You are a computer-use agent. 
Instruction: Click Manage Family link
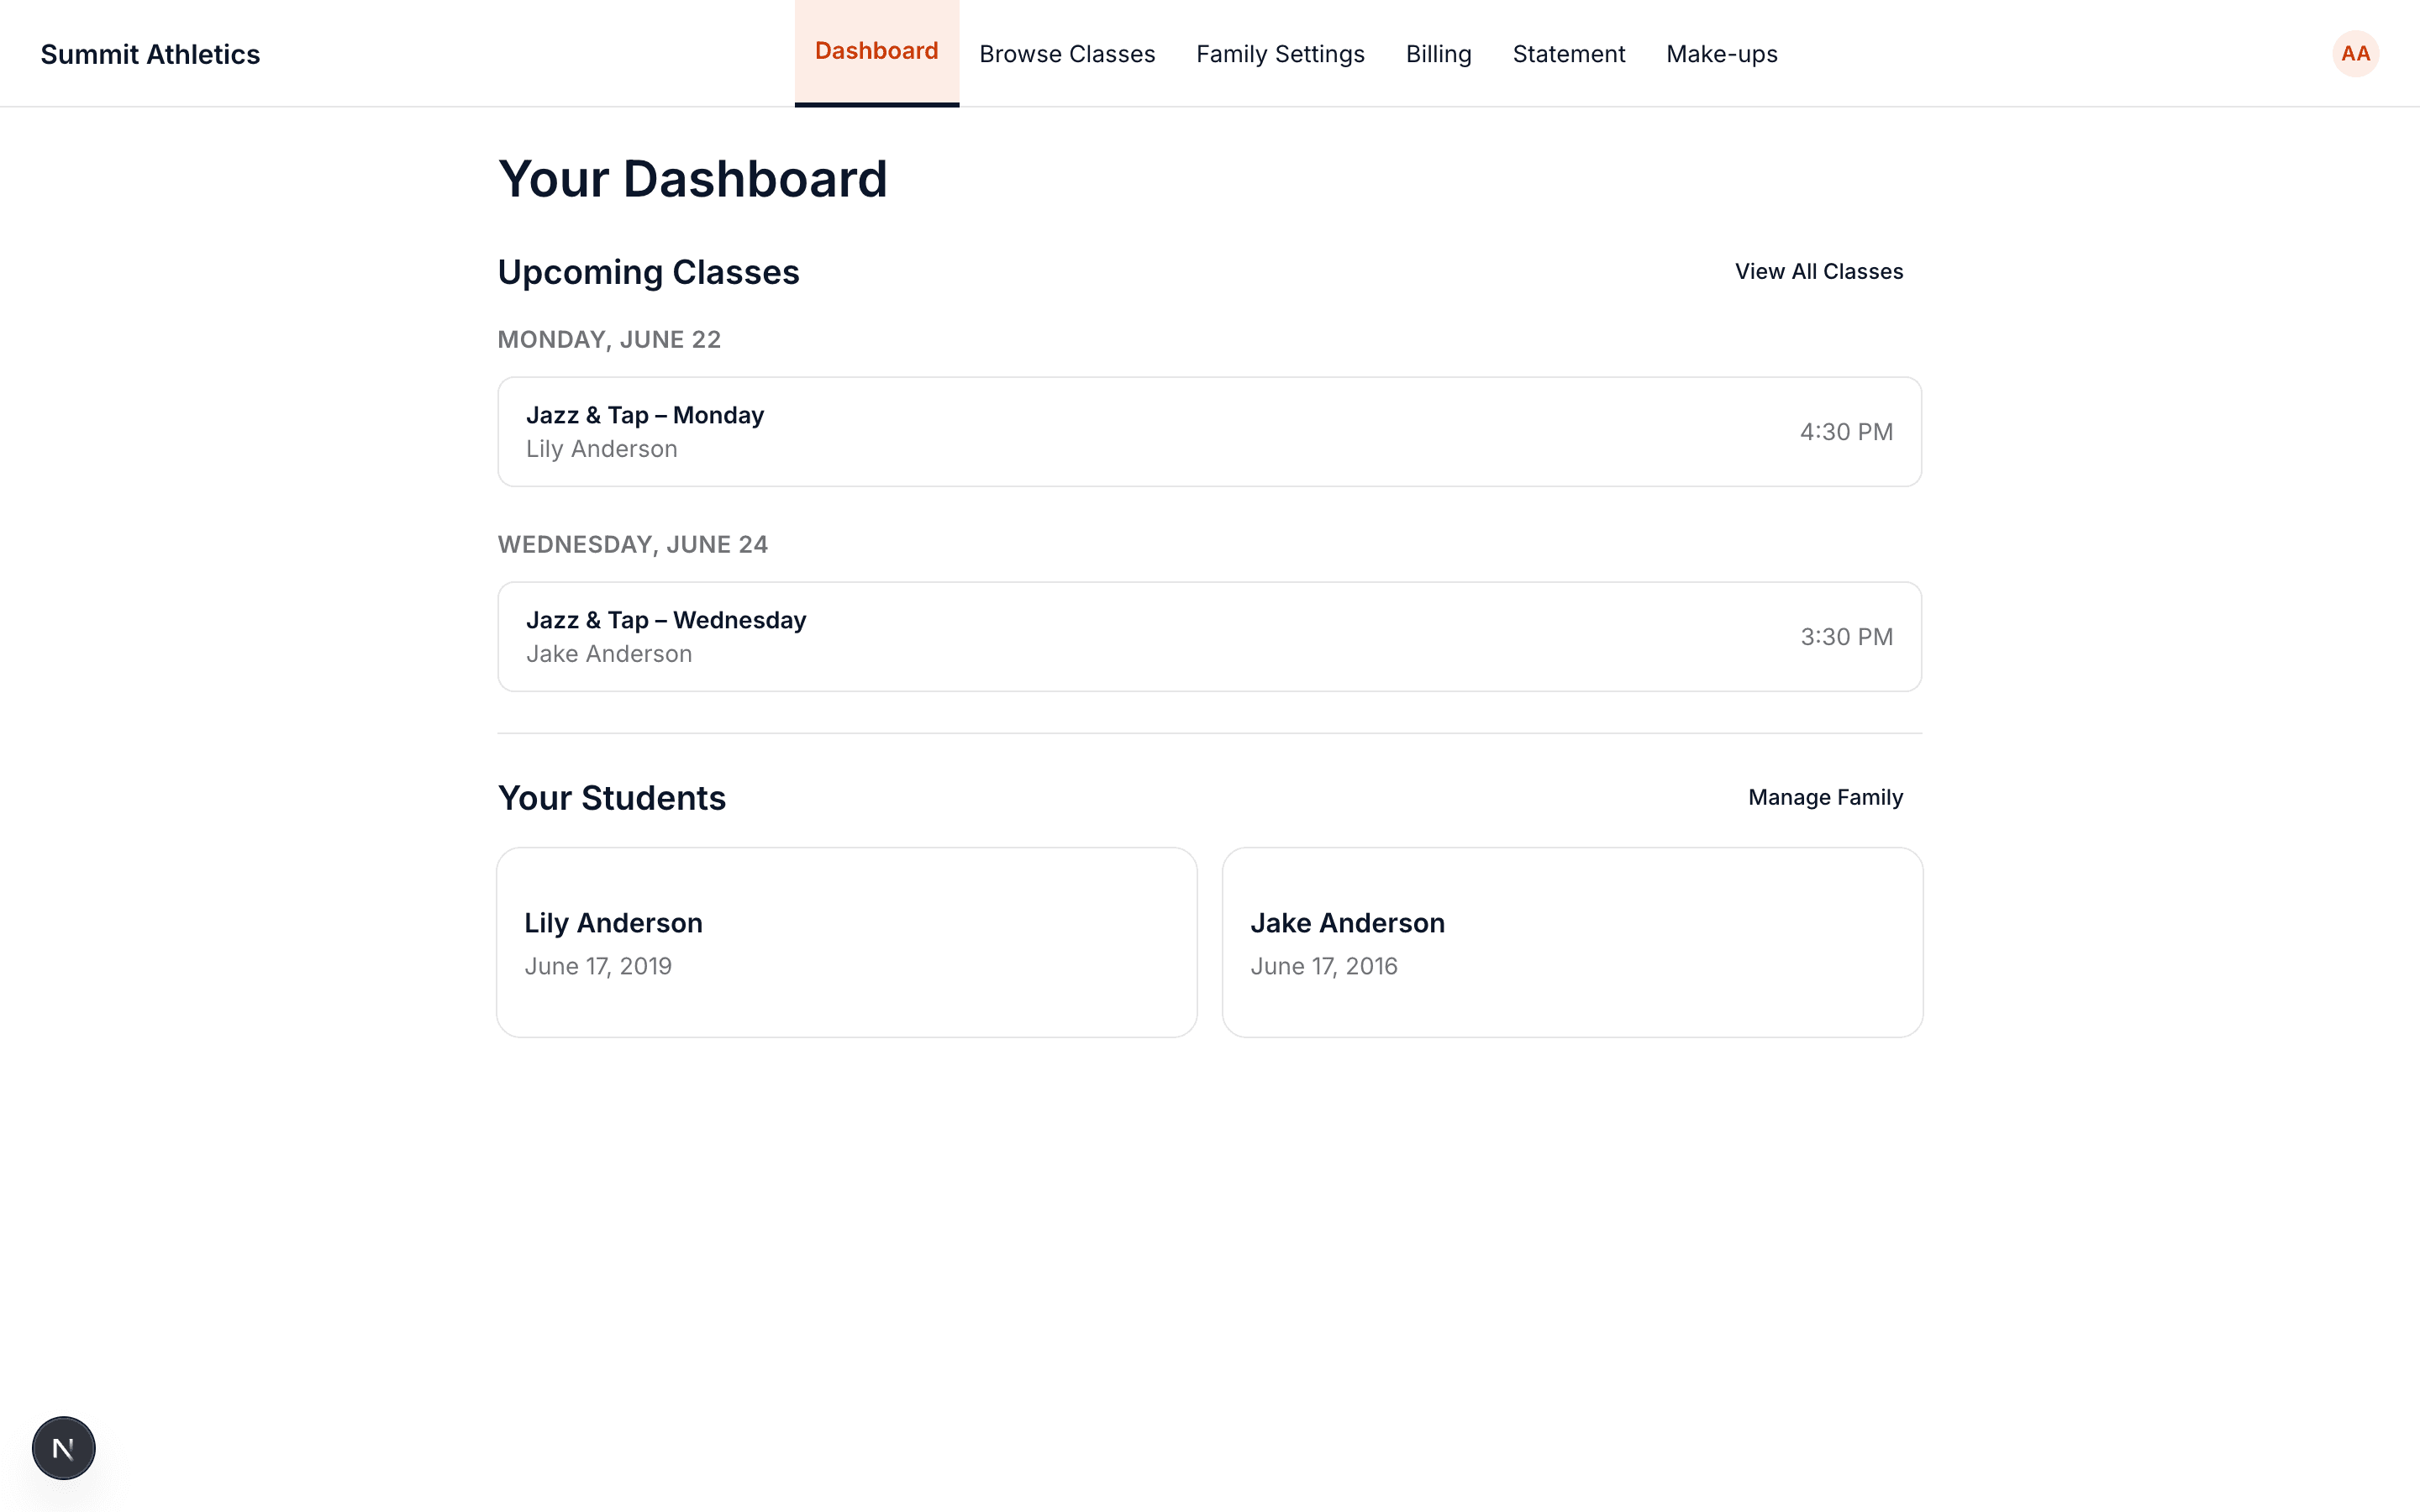[x=1825, y=797]
